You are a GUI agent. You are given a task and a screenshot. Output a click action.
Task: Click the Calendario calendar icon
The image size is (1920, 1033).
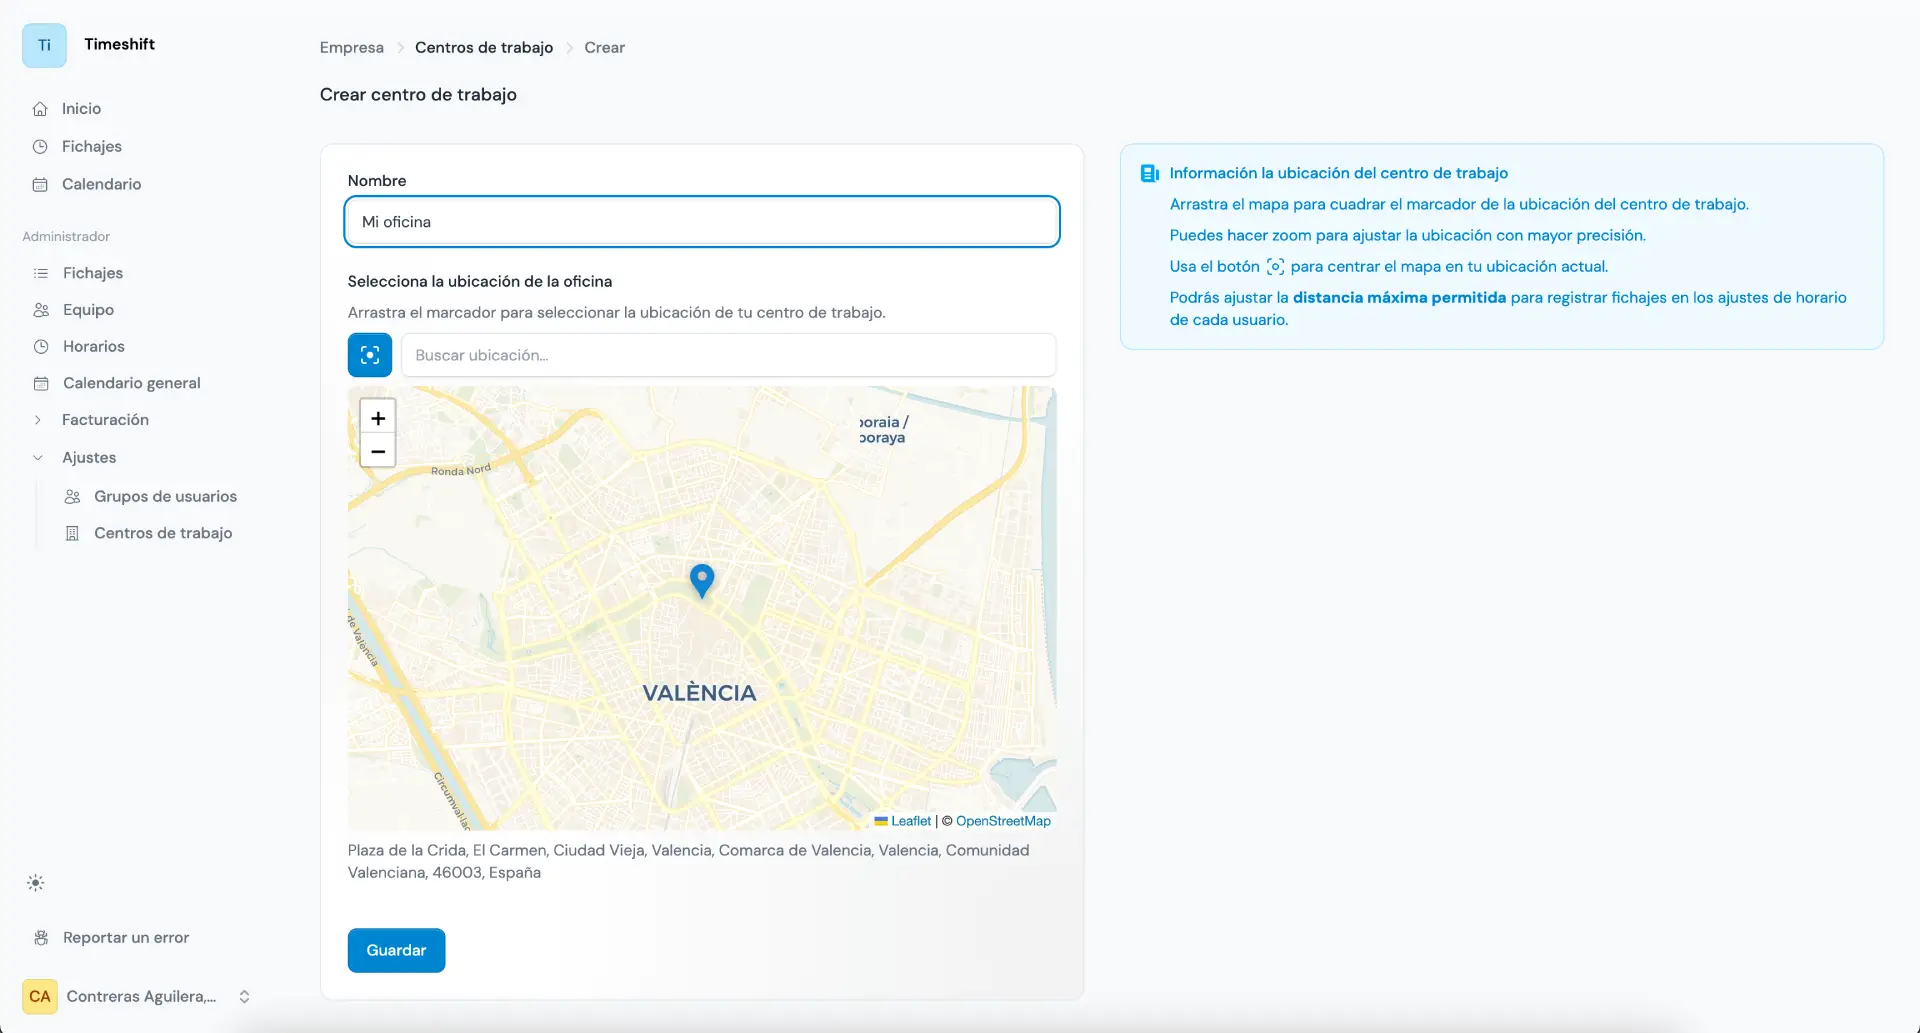(39, 184)
